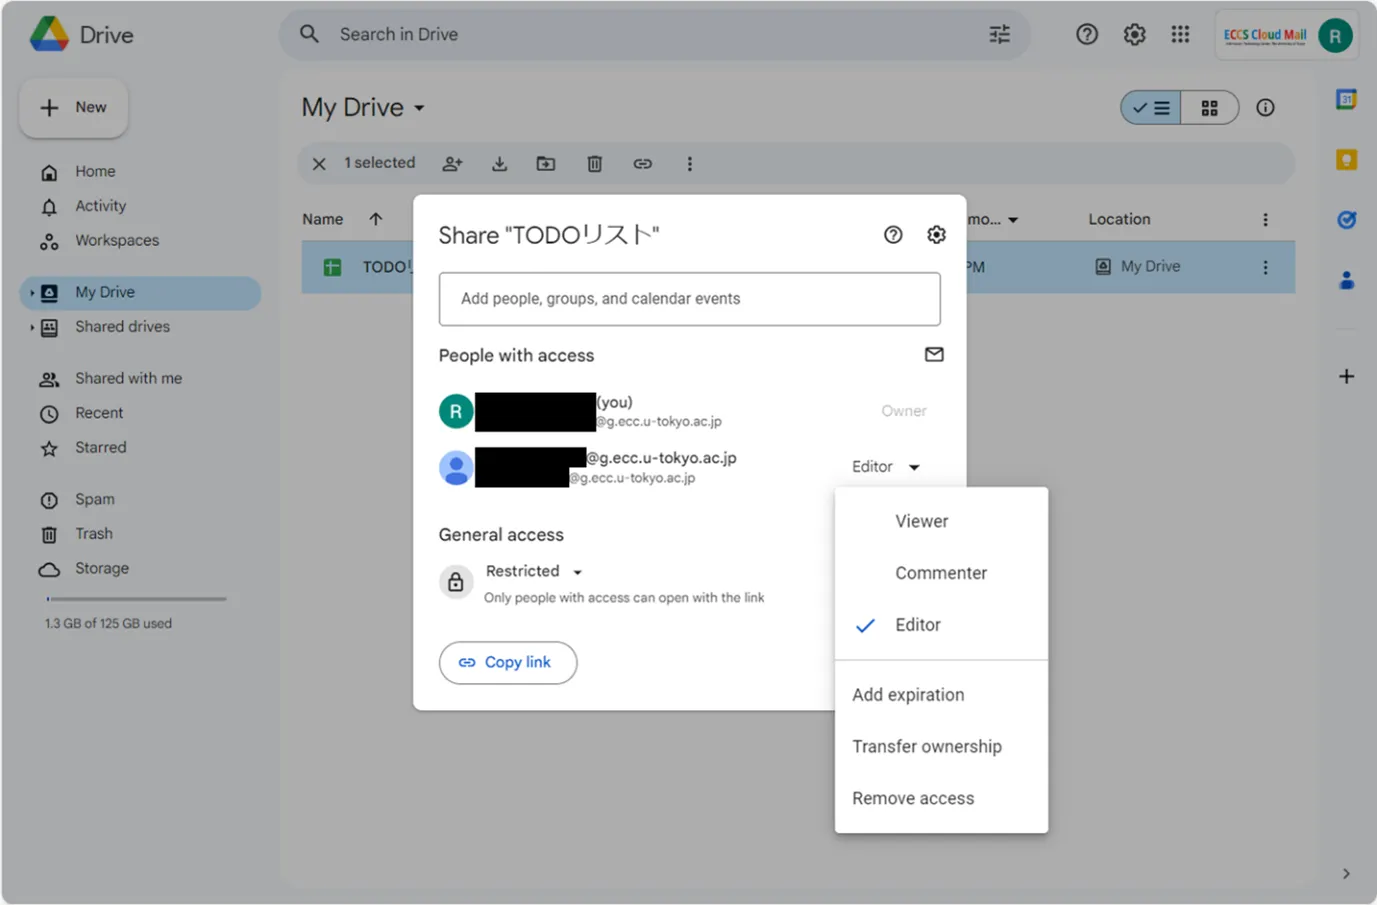Select the checked Editor role option
The height and width of the screenshot is (905, 1377).
[941, 625]
